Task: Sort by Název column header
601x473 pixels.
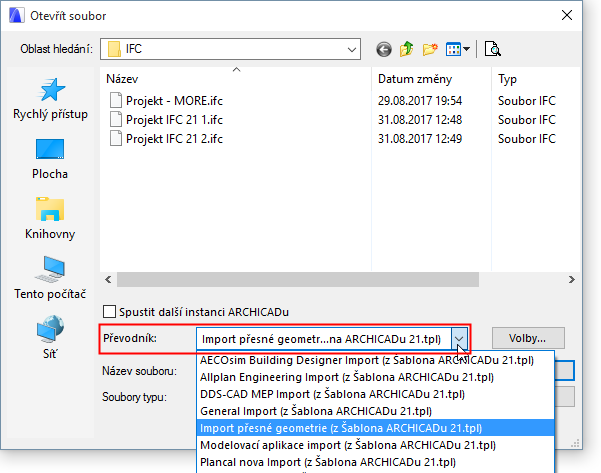Action: [x=122, y=79]
